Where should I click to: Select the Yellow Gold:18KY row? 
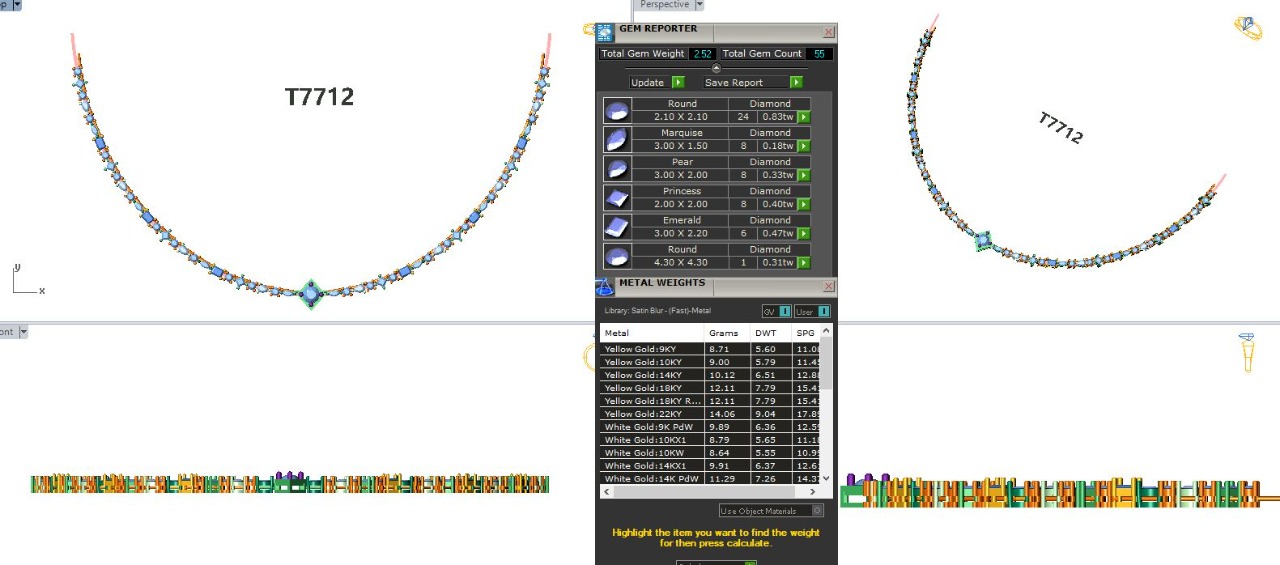point(710,388)
